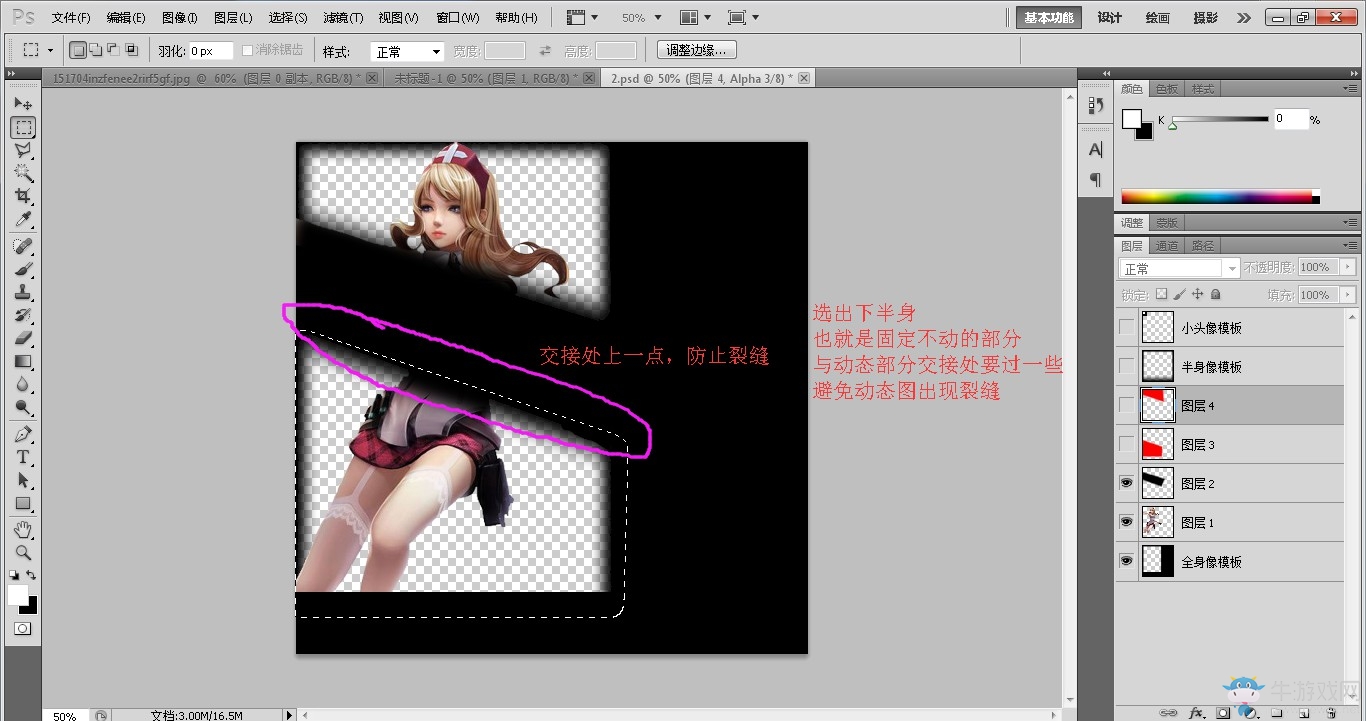
Task: Switch to the 设计 workspace
Action: (1110, 18)
